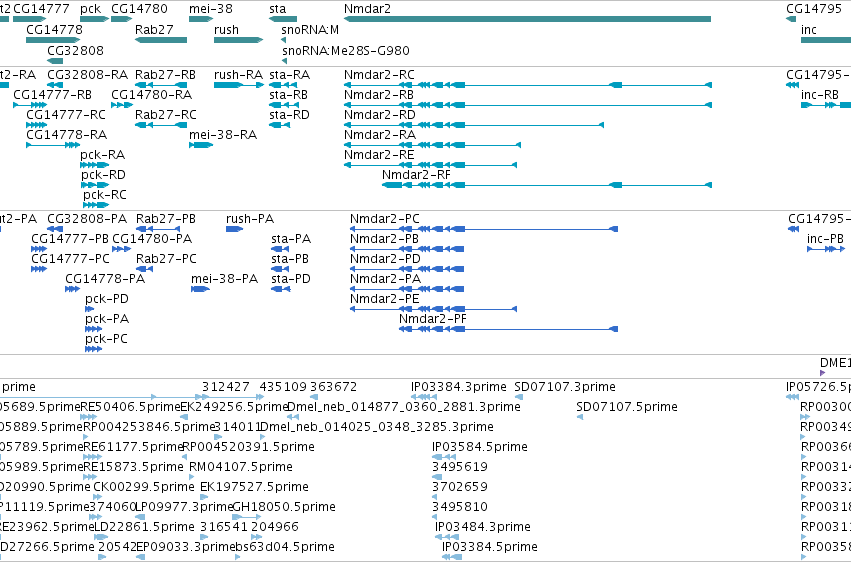Select the sta-RA transcript
851x562 pixels.
coord(290,74)
